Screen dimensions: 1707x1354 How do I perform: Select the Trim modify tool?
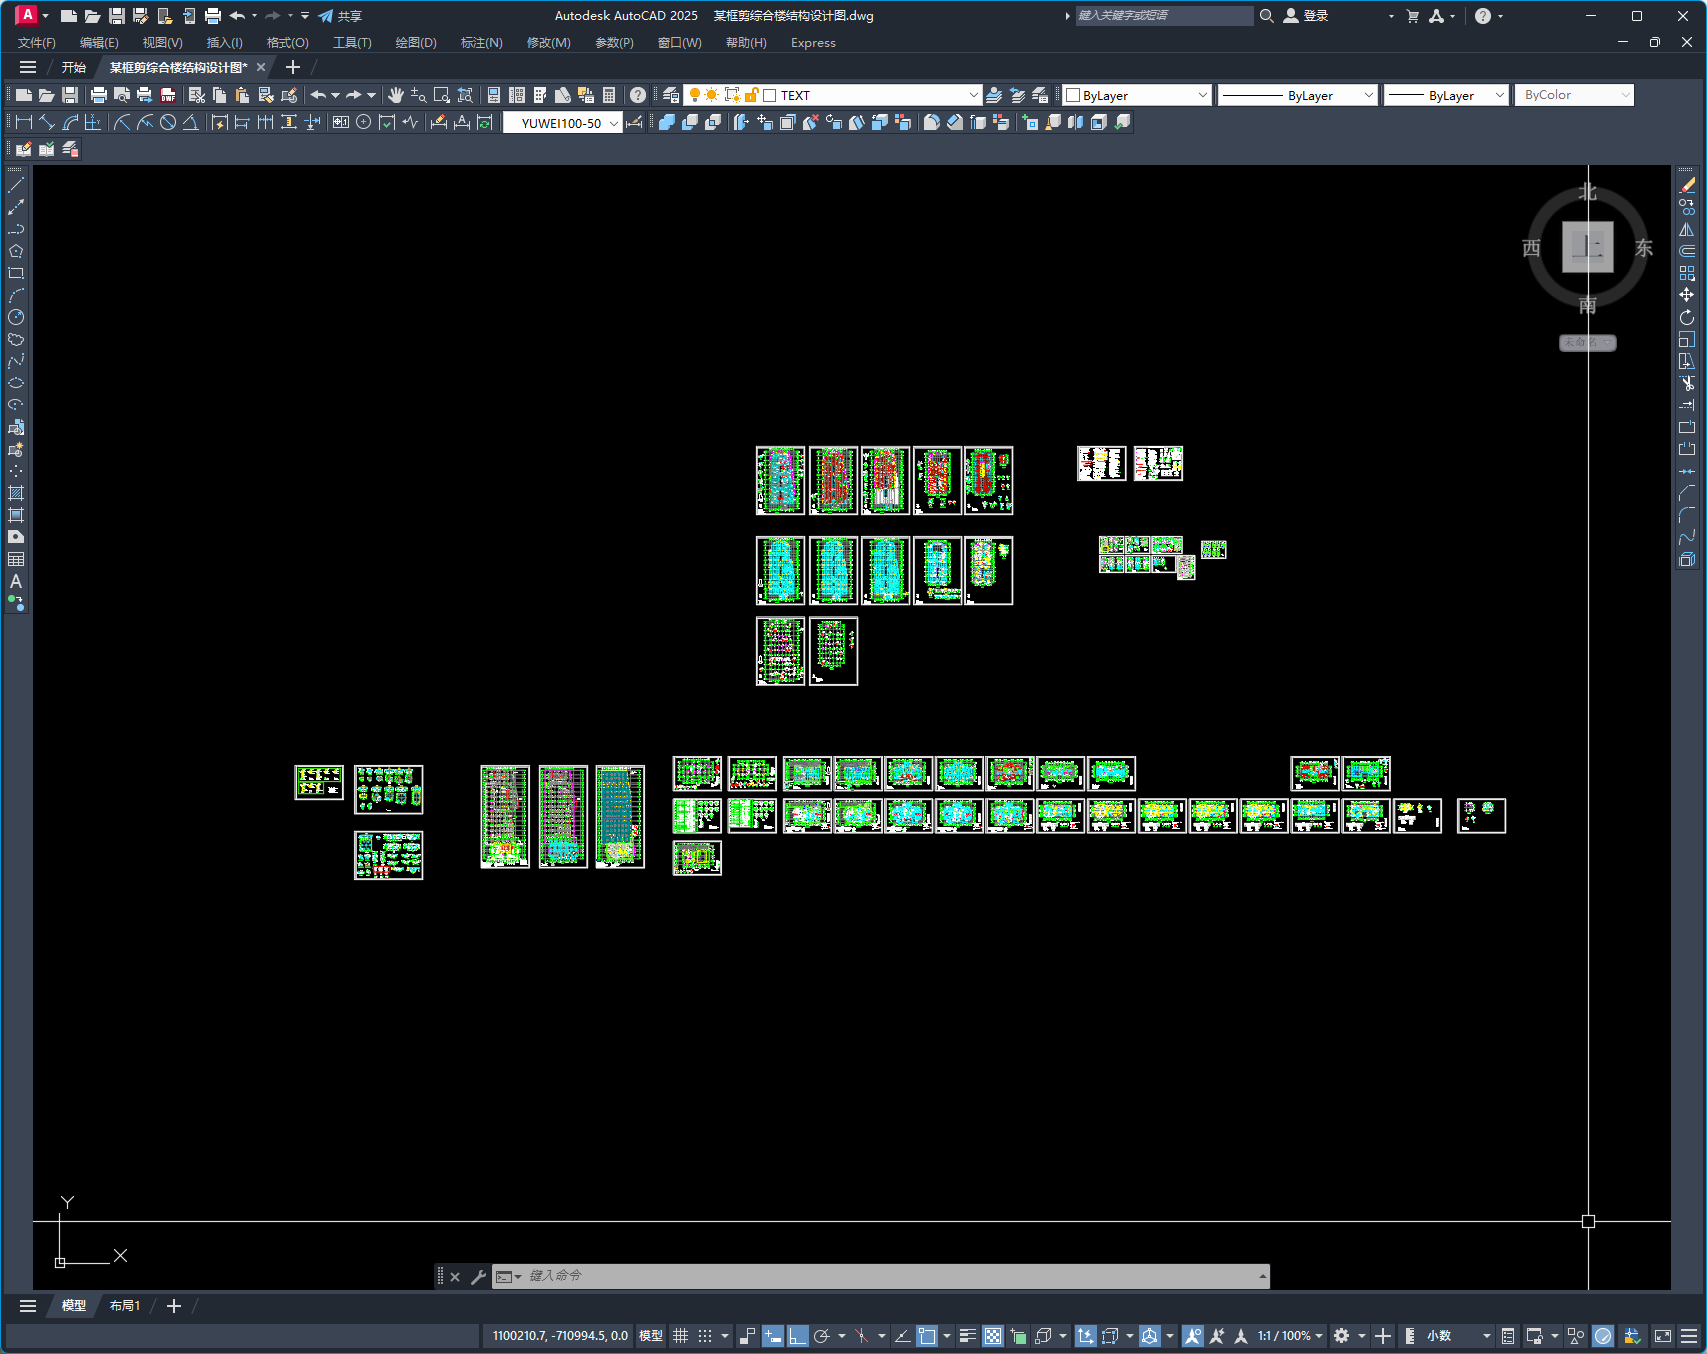[1687, 383]
